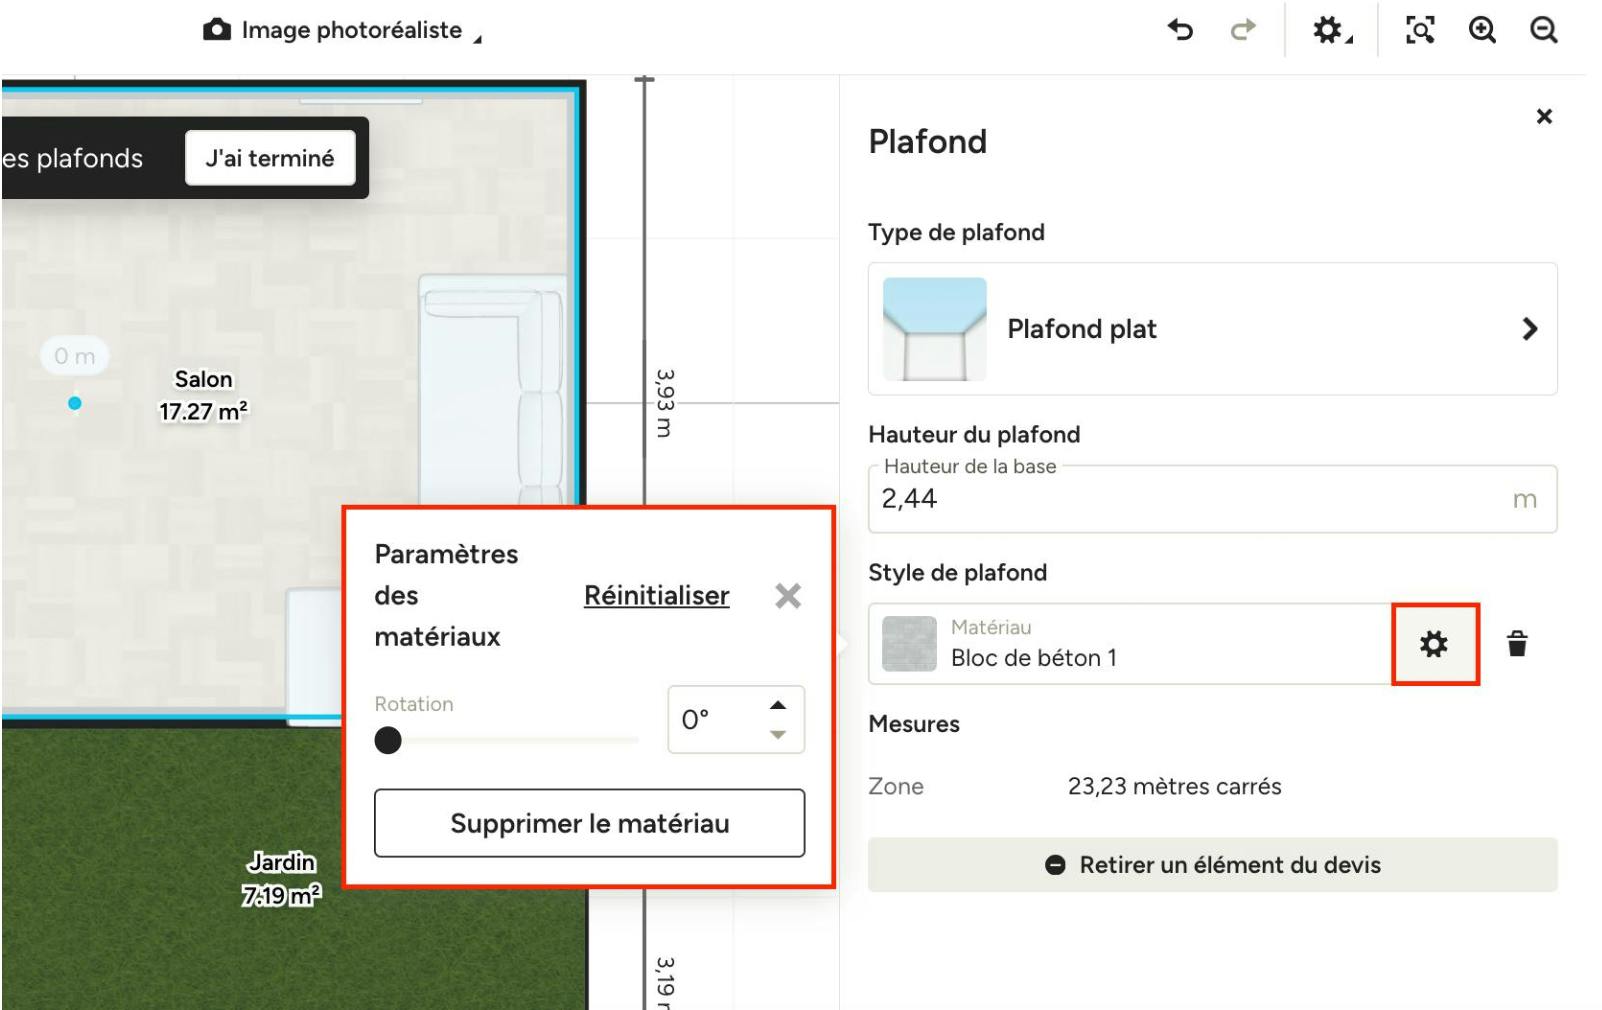The width and height of the screenshot is (1602, 1010).
Task: Increase rotation with the up arrow
Action: click(778, 705)
